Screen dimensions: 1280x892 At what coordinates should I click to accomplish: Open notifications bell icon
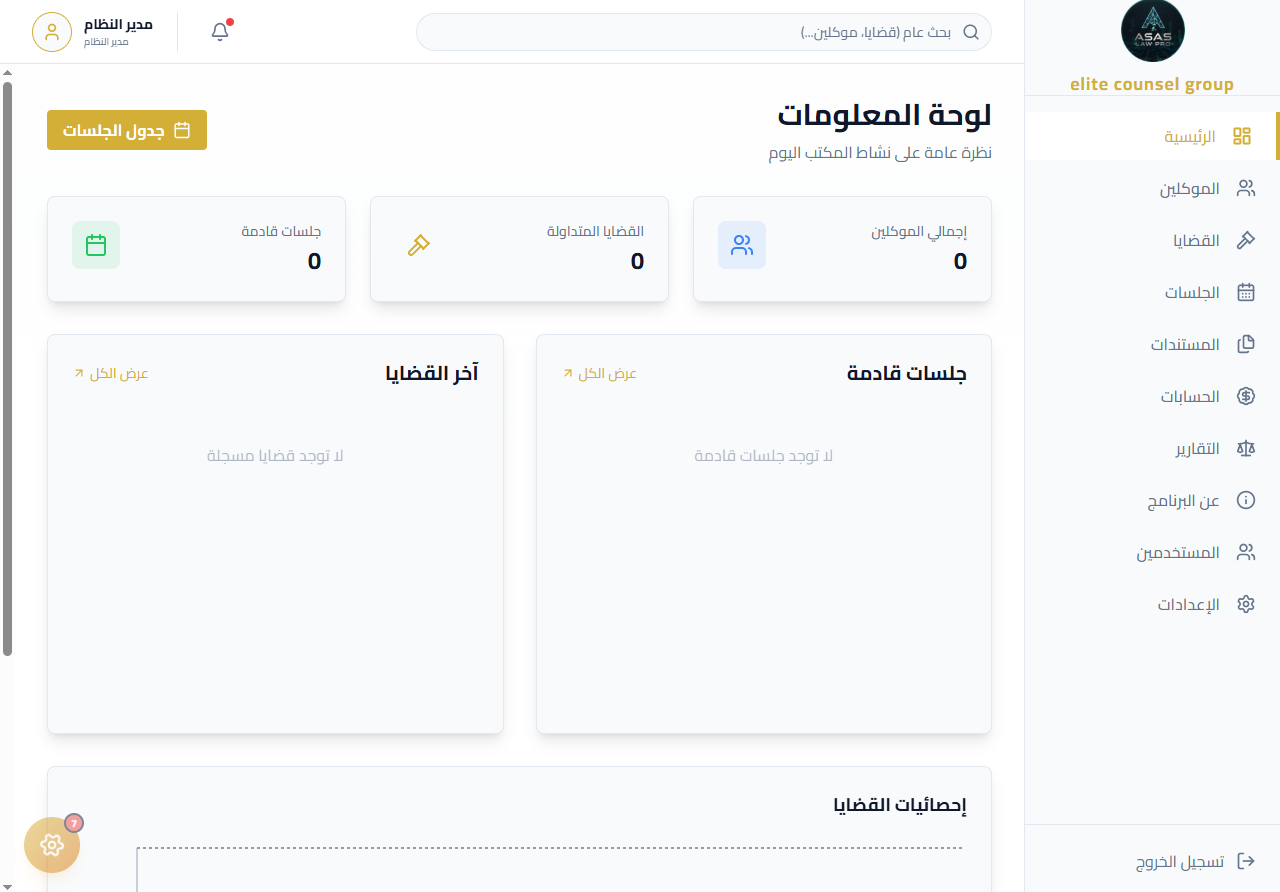[220, 32]
